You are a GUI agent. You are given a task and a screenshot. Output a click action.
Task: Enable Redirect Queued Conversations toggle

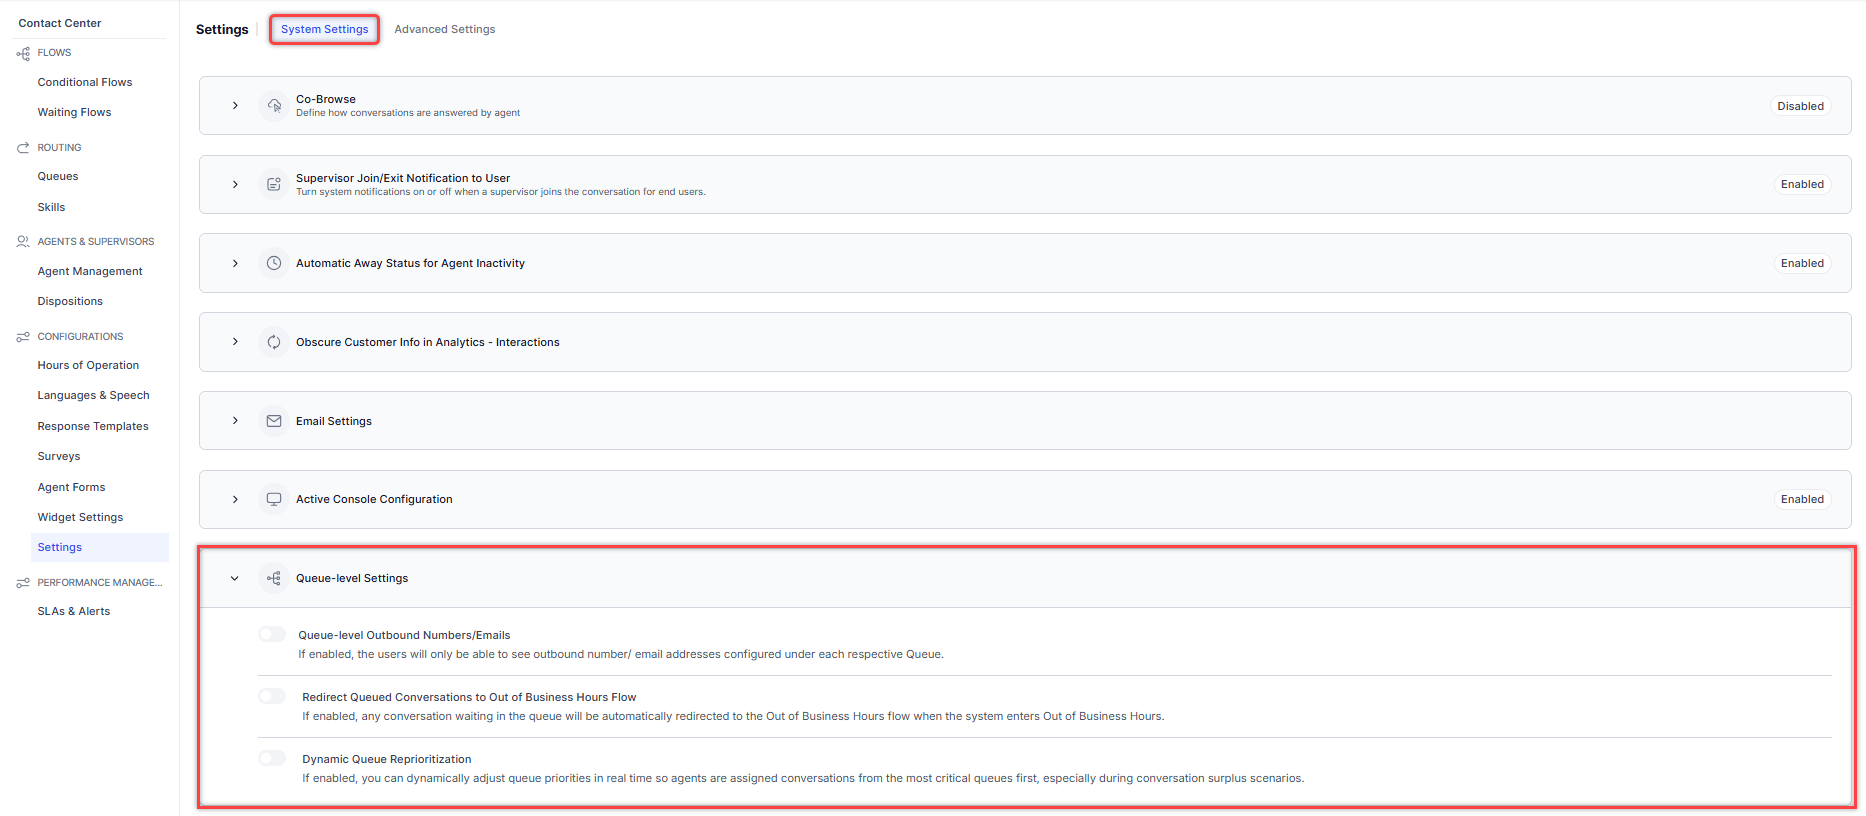(272, 696)
